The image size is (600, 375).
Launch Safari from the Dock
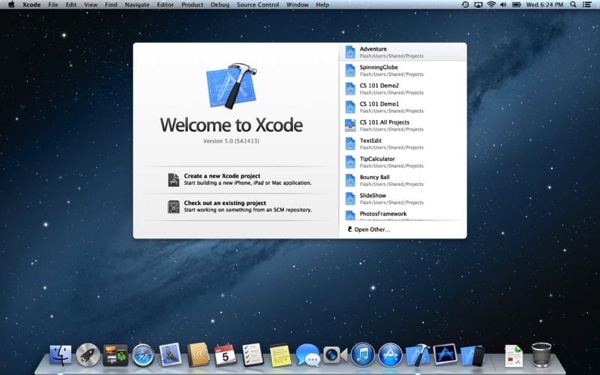(x=143, y=355)
